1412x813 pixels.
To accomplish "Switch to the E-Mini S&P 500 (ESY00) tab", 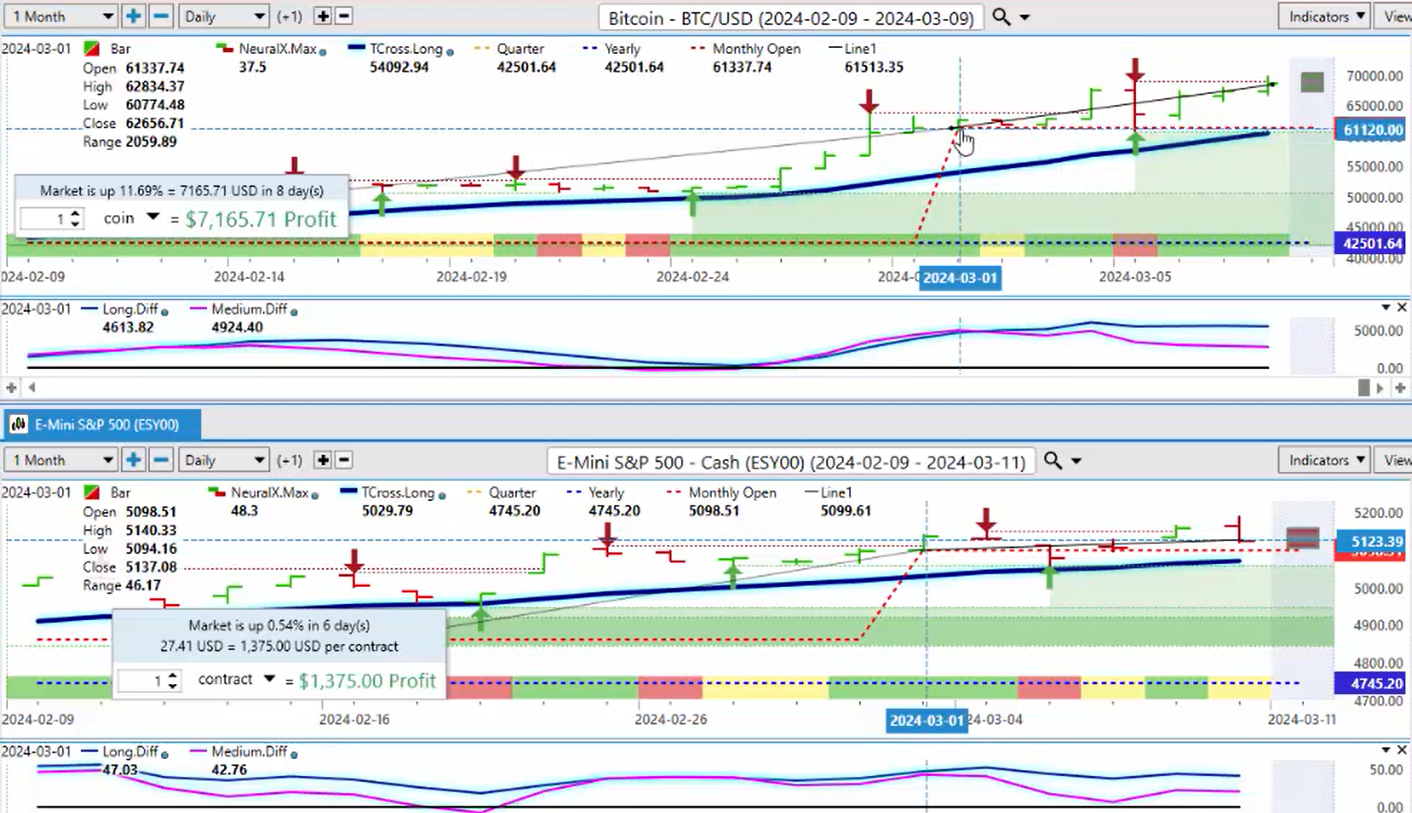I will point(102,425).
